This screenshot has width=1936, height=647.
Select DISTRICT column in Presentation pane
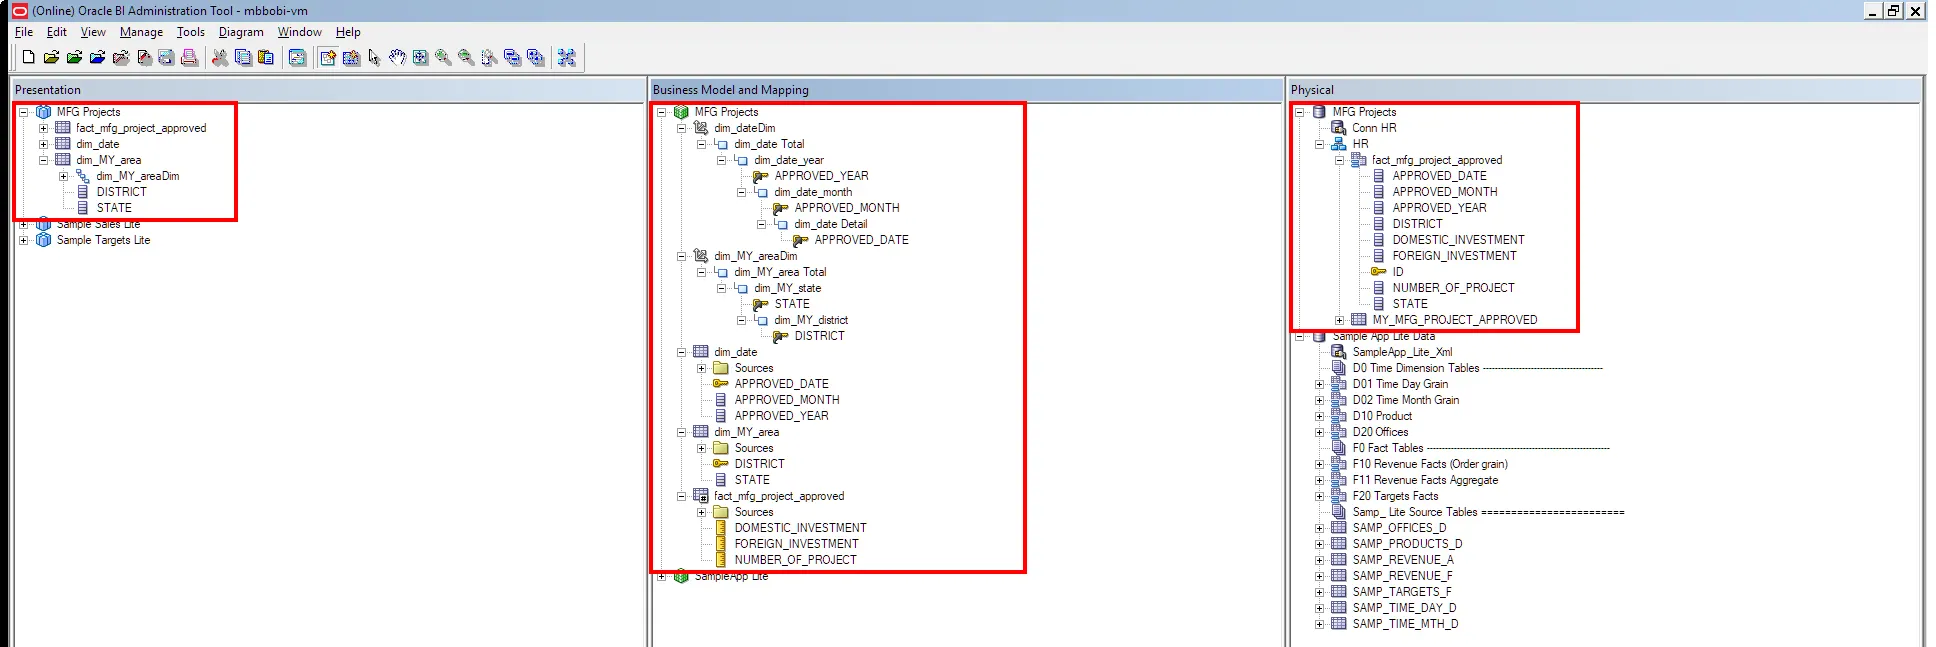[121, 192]
